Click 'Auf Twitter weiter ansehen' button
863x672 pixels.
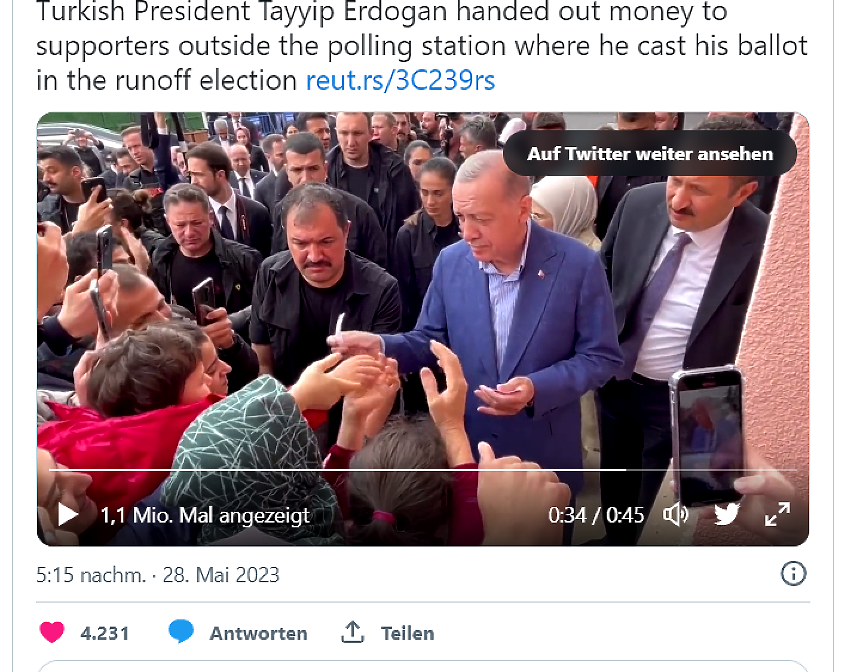(x=650, y=154)
